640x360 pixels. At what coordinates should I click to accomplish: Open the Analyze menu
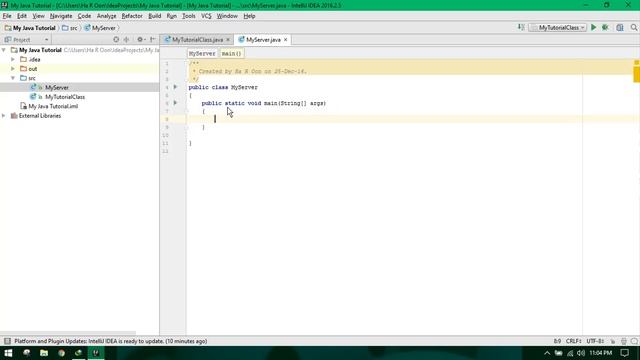coord(107,16)
